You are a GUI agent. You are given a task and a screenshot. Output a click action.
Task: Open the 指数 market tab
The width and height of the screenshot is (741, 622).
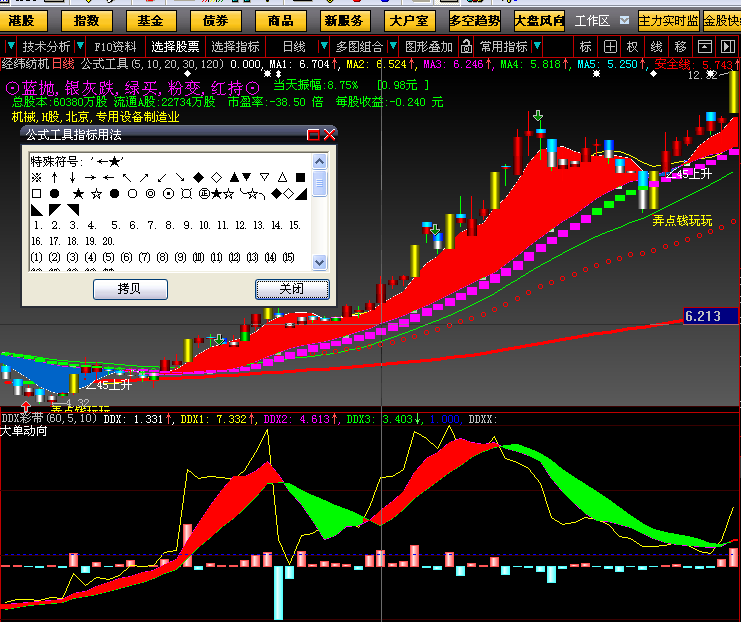tap(86, 21)
